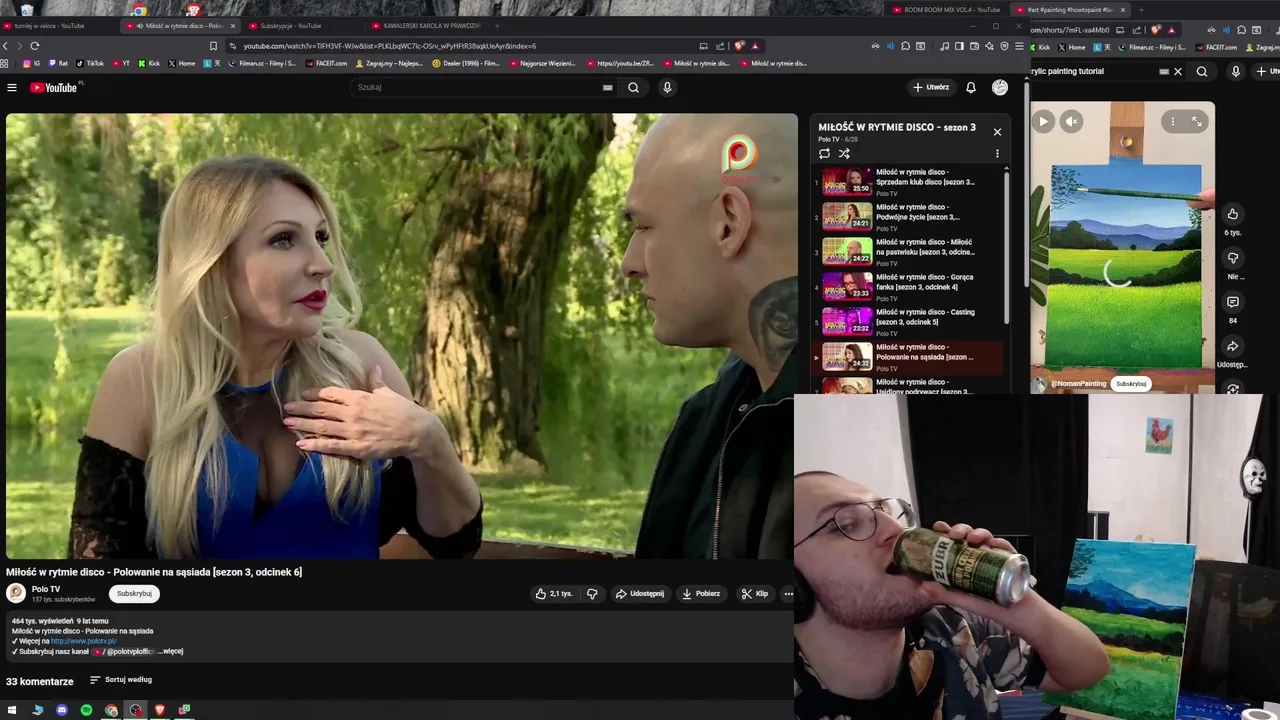Open the FACEIT.com bookmark
Image resolution: width=1280 pixels, height=720 pixels.
[327, 63]
